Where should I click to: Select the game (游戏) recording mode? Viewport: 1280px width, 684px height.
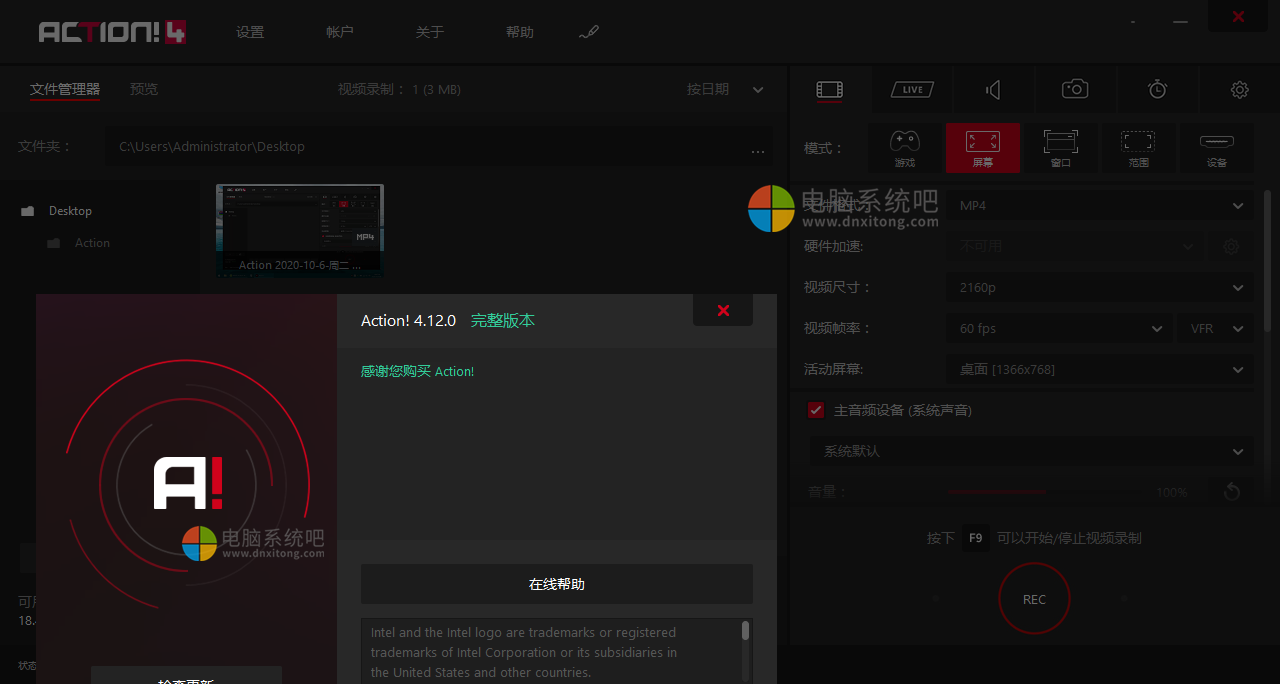click(x=905, y=148)
